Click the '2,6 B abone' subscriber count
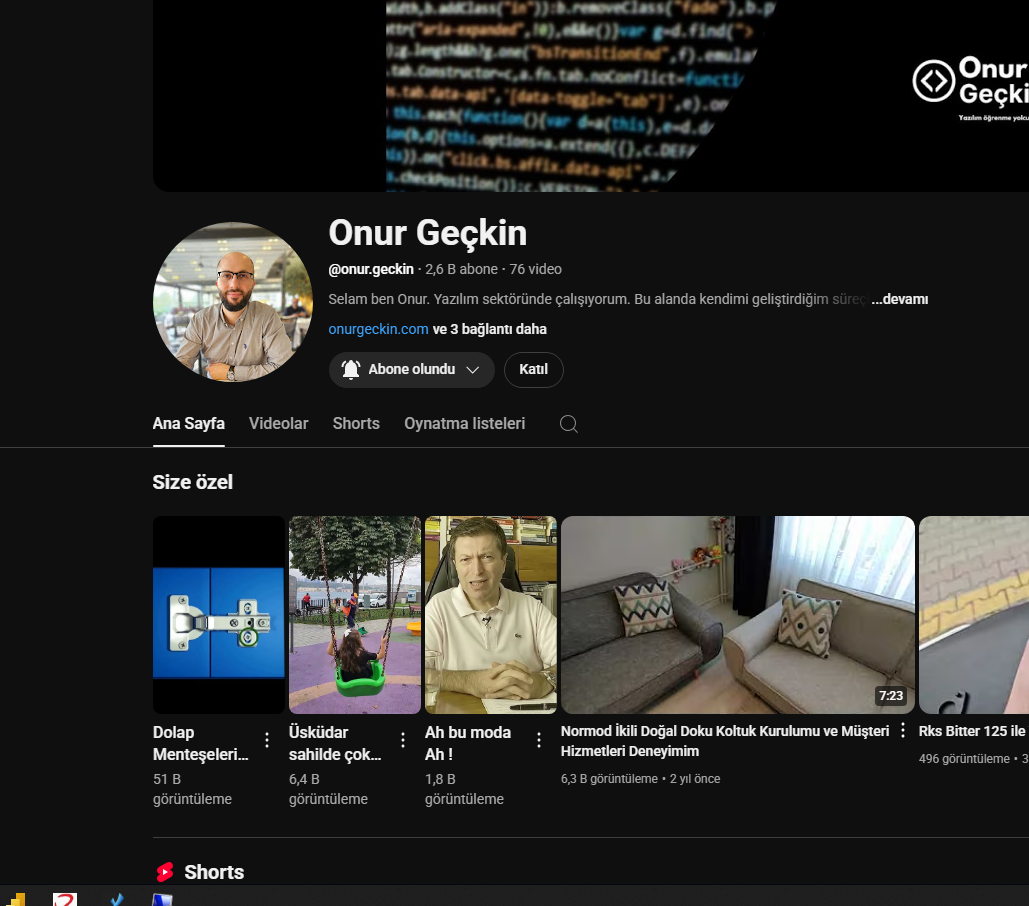The image size is (1029, 906). [x=461, y=269]
